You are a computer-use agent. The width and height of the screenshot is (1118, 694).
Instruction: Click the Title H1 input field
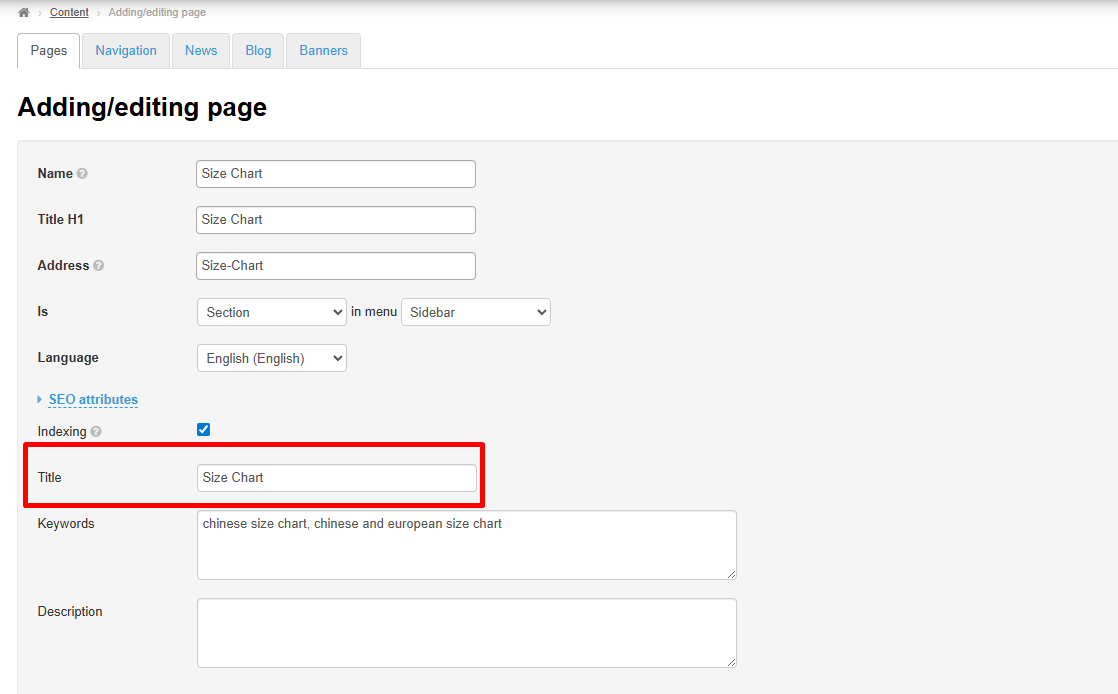tap(336, 220)
